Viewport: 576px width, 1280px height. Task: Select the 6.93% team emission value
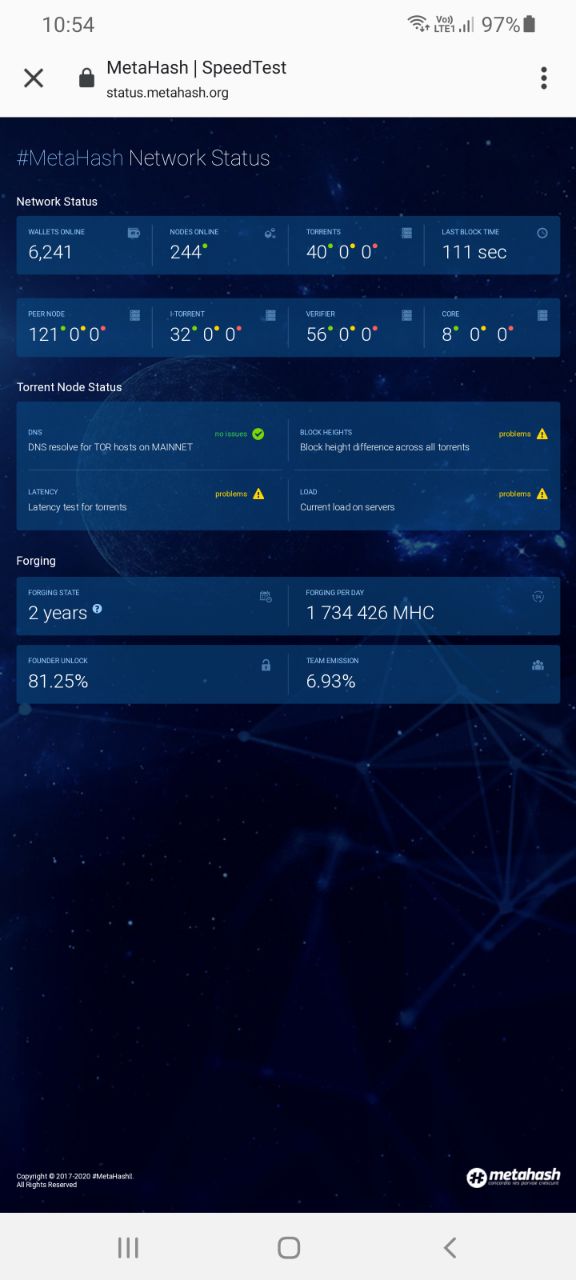point(331,681)
